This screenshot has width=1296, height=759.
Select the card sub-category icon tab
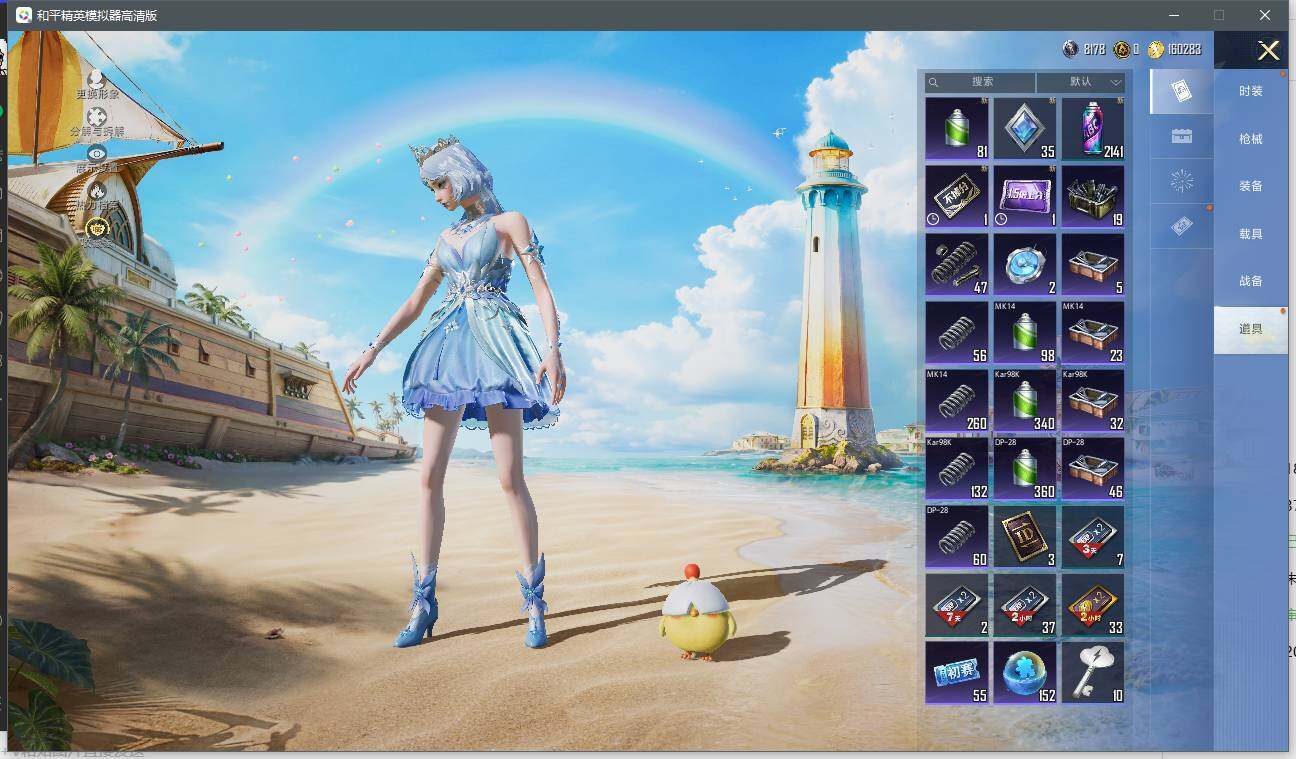[1181, 91]
